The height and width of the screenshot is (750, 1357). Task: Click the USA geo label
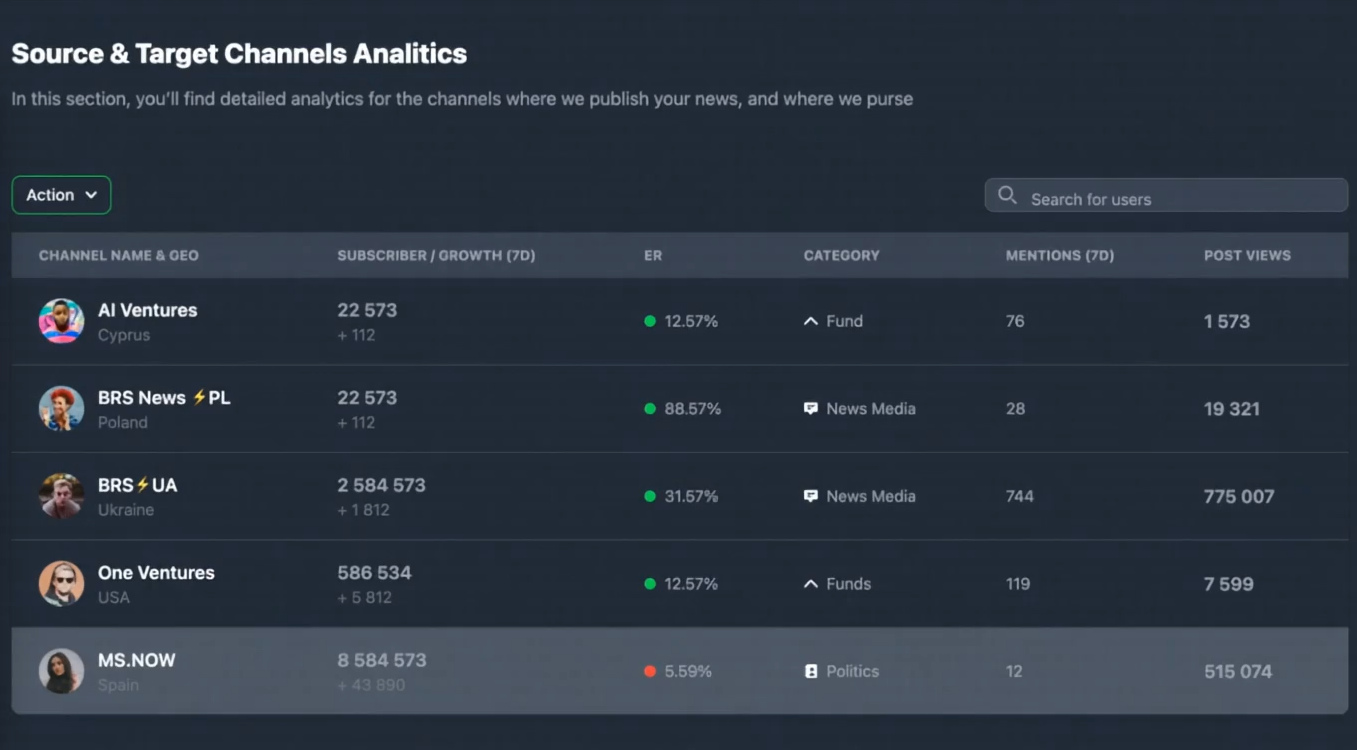[114, 597]
